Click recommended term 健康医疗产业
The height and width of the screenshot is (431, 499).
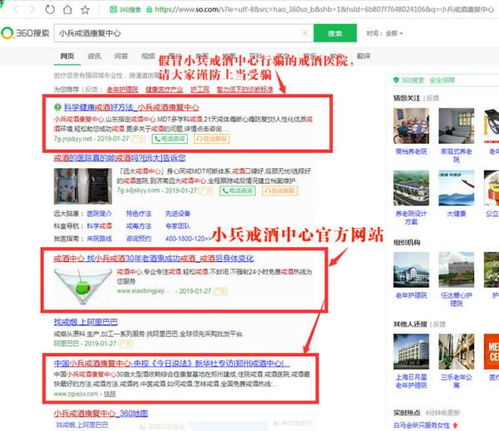(x=164, y=89)
